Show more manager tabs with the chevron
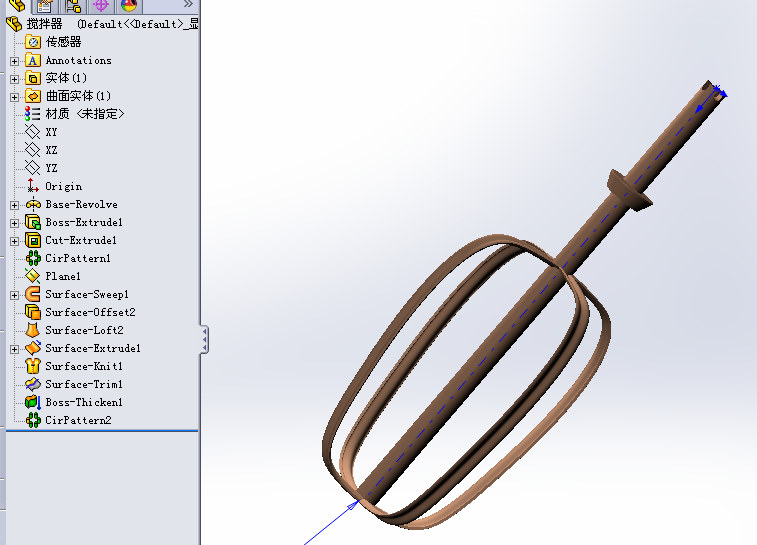The height and width of the screenshot is (545, 757). pyautogui.click(x=188, y=4)
